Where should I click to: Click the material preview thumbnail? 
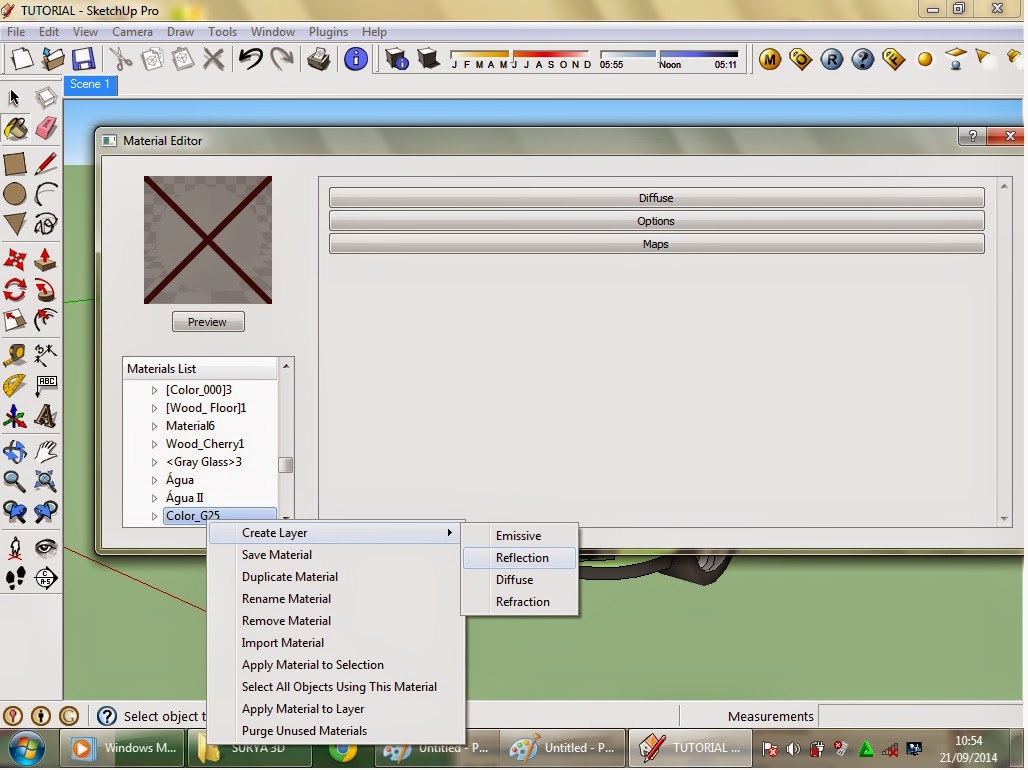208,240
